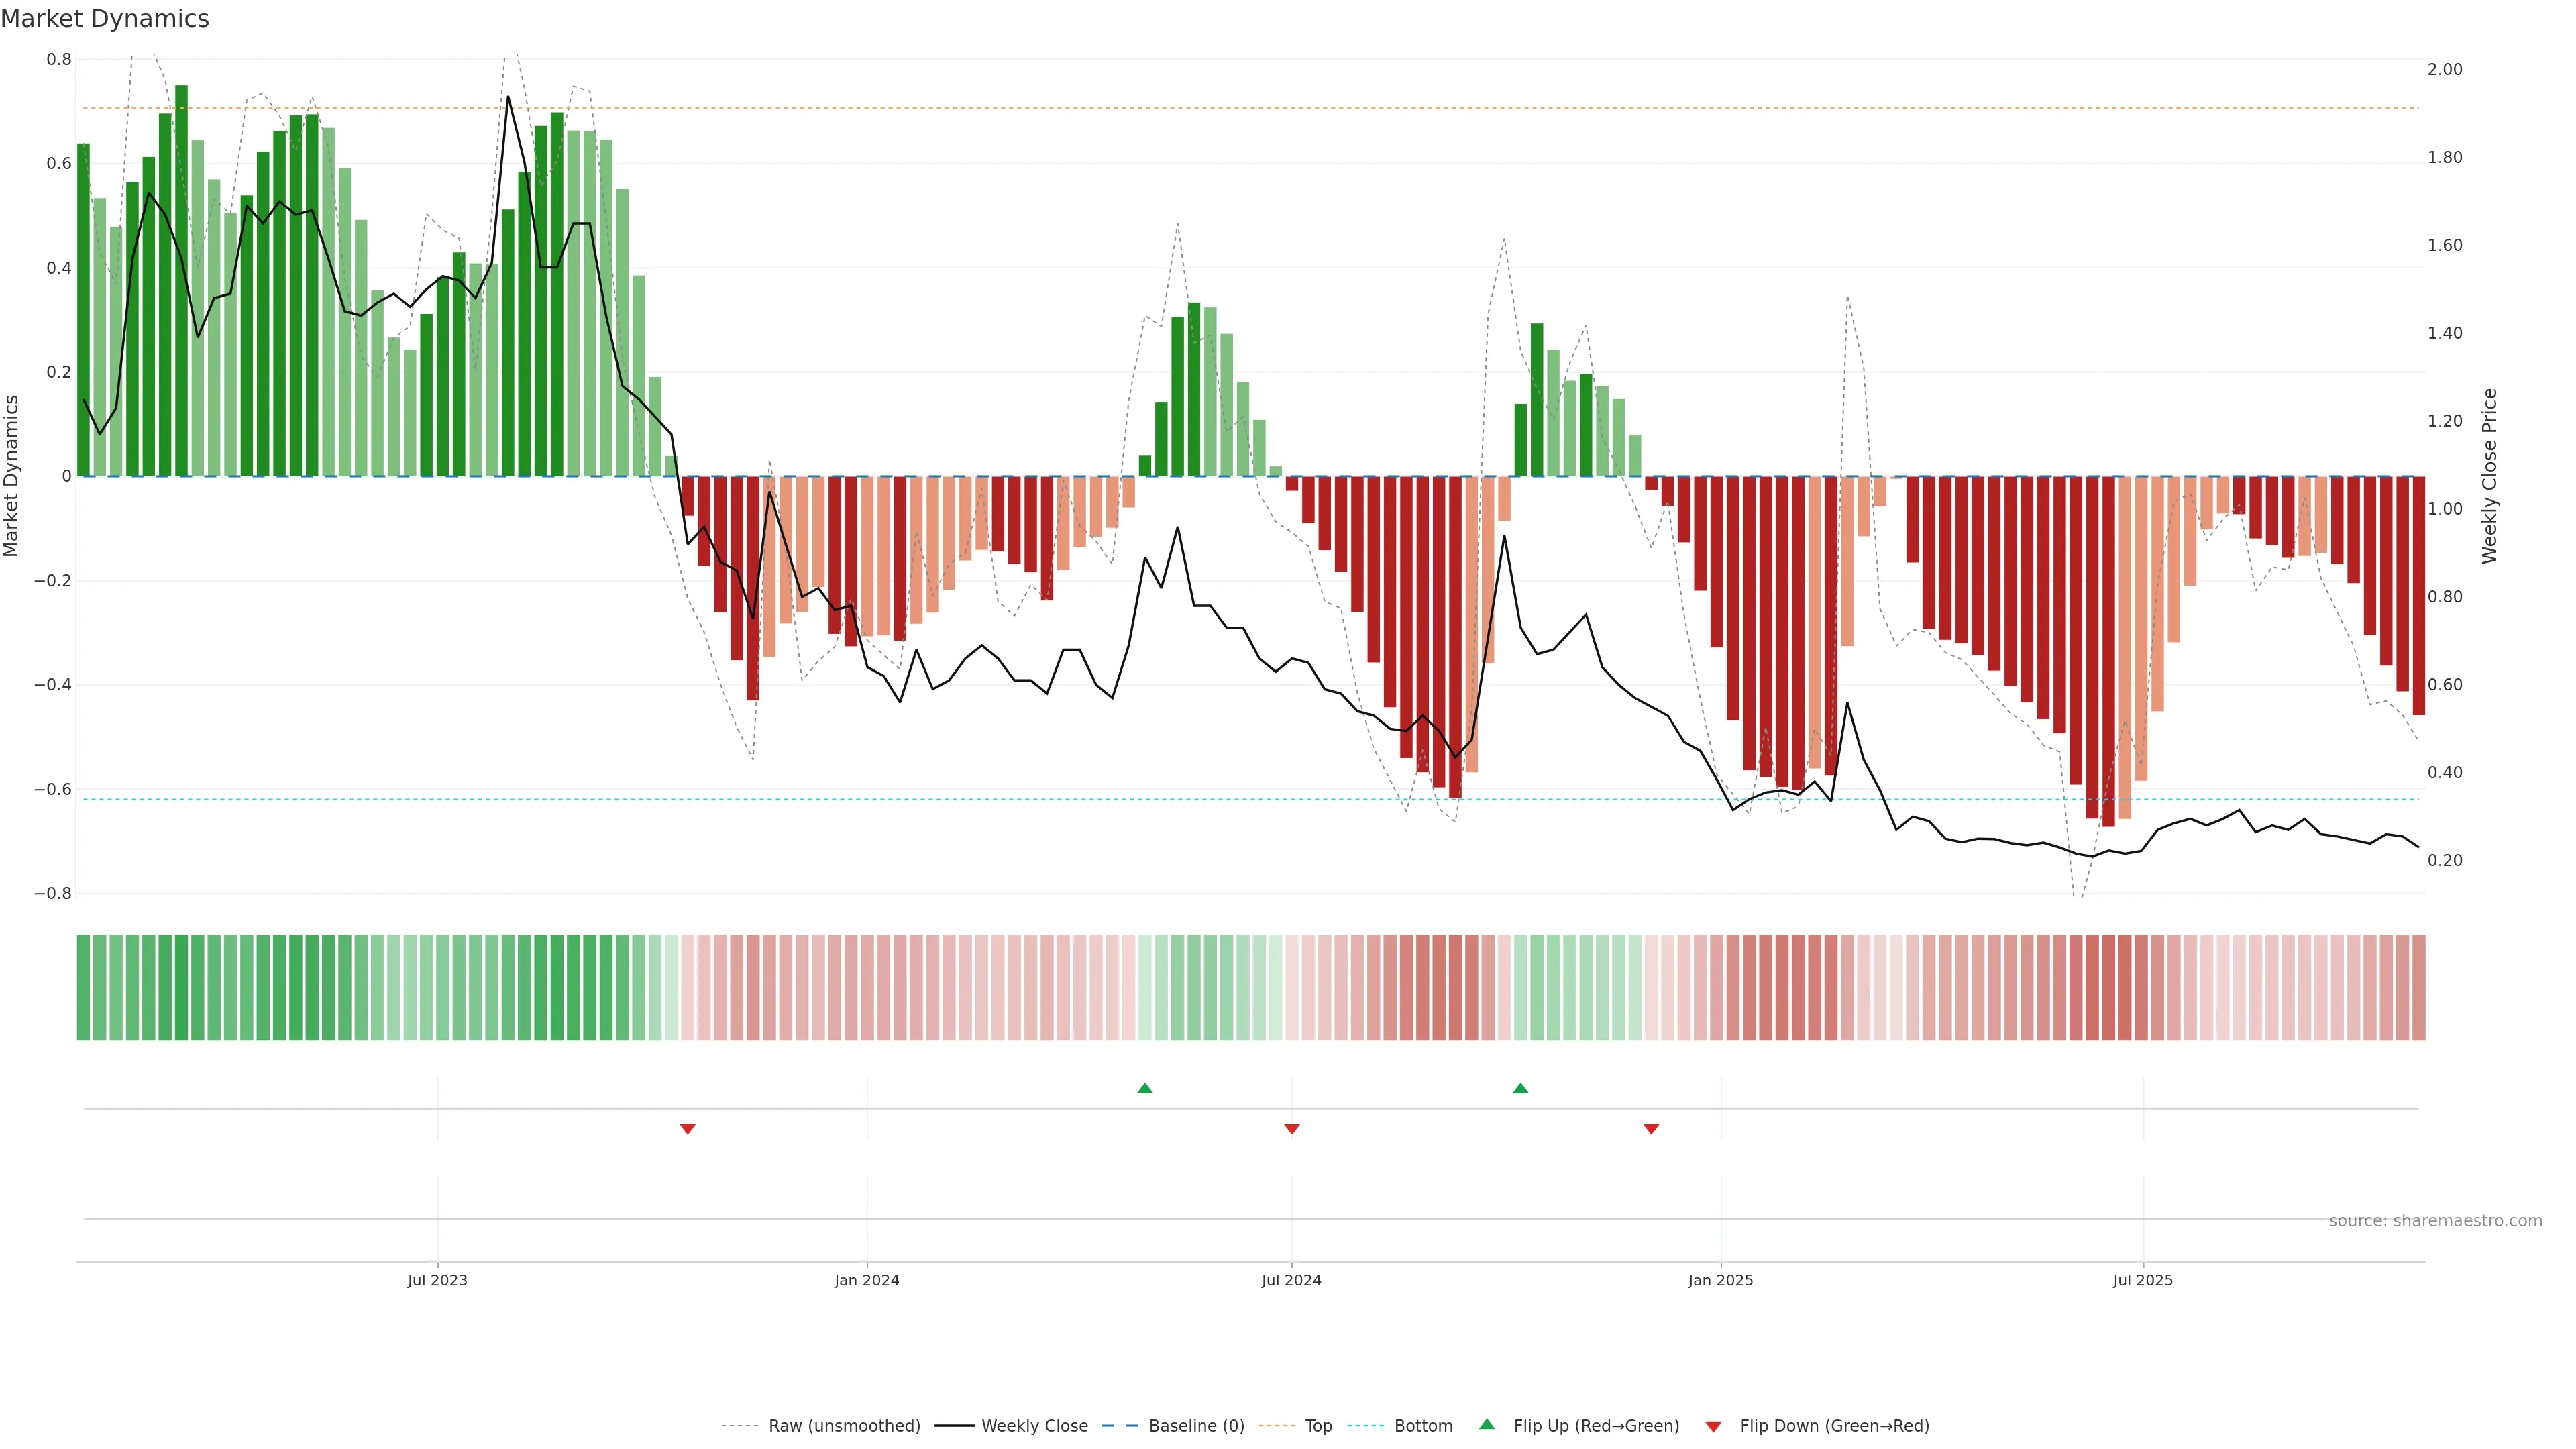Click the first red Flip Down triangle marker
The image size is (2576, 1449).
687,1129
